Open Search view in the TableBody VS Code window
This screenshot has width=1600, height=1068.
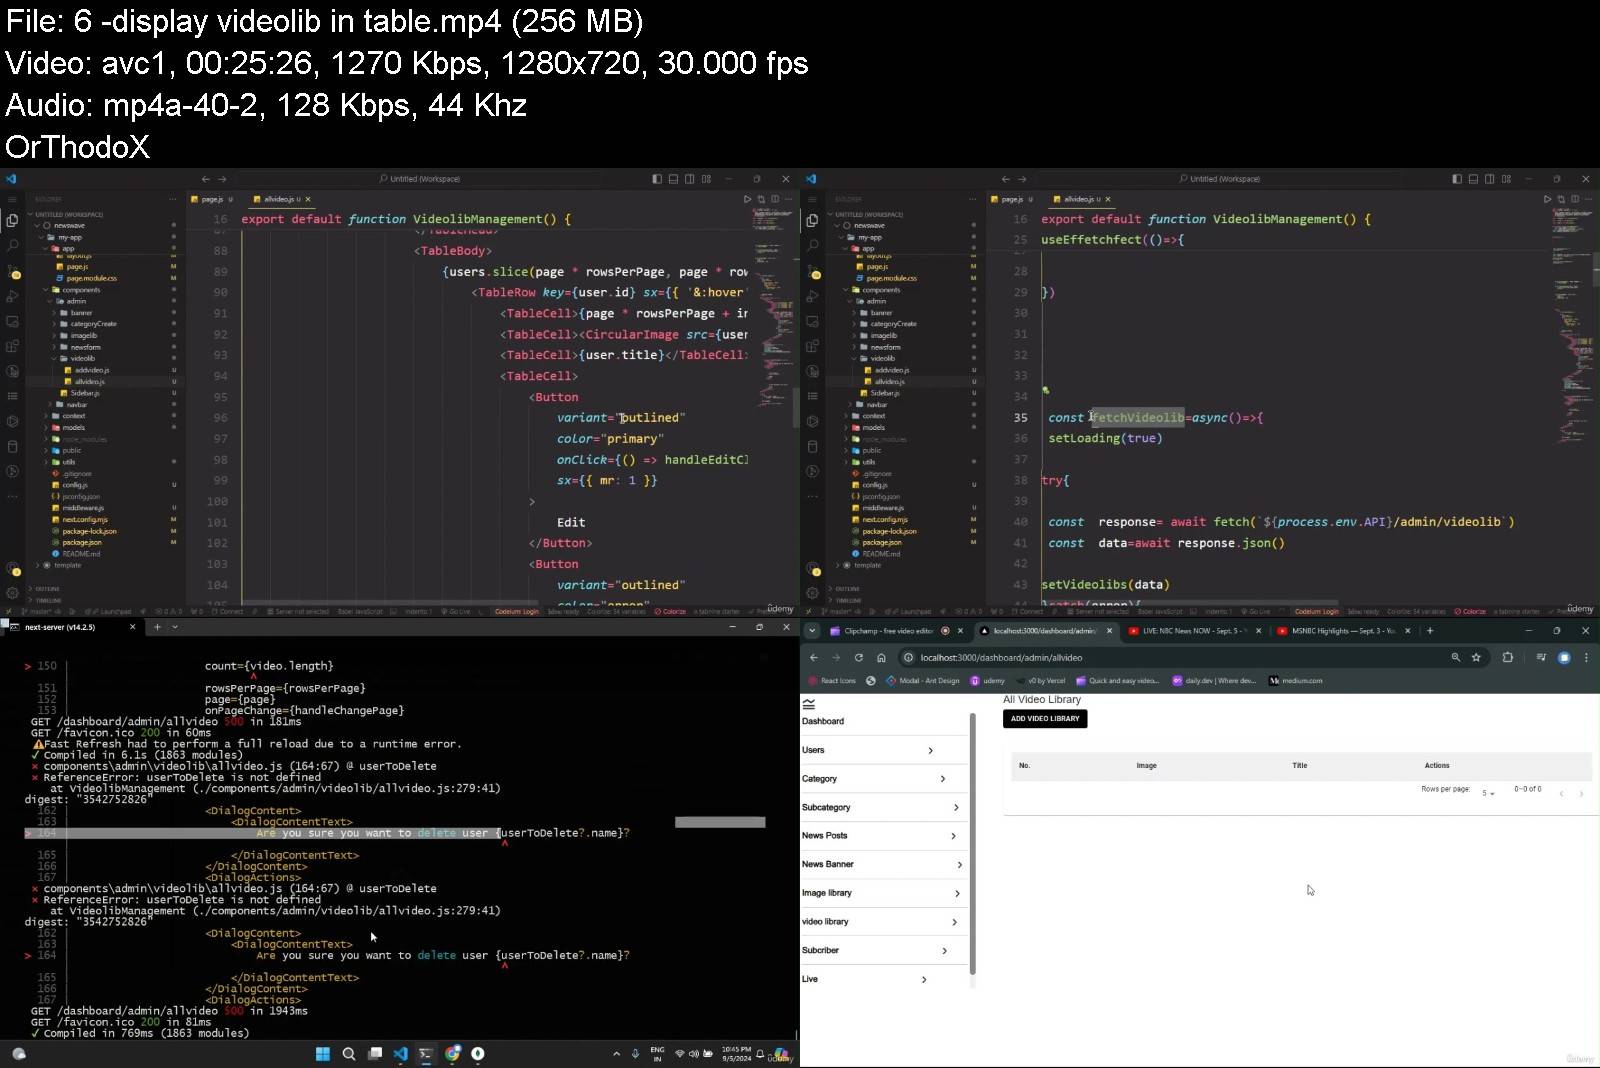13,245
